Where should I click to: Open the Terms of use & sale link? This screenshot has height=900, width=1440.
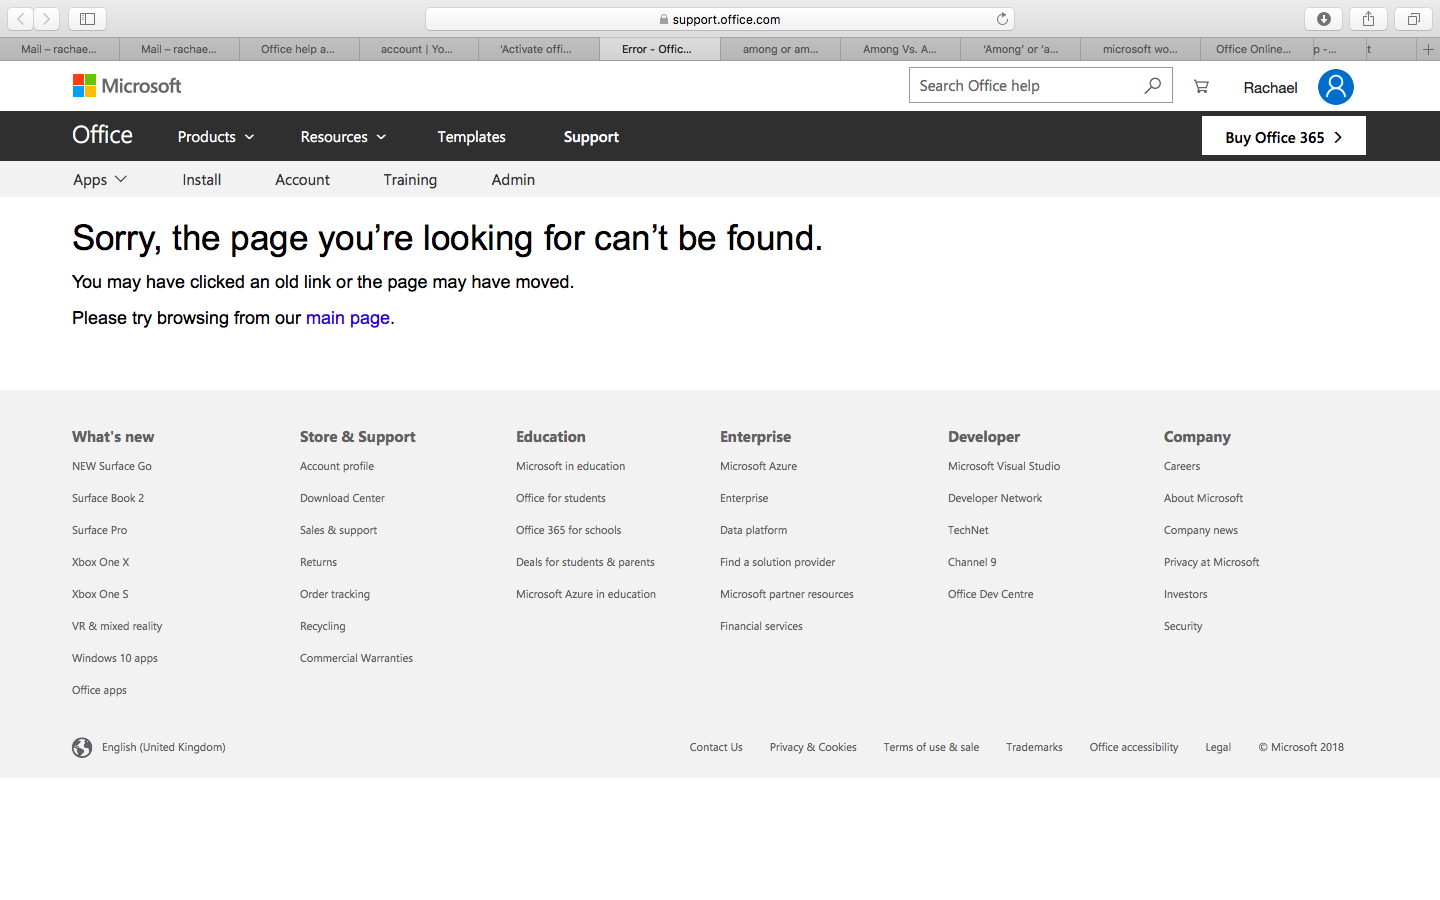[931, 747]
